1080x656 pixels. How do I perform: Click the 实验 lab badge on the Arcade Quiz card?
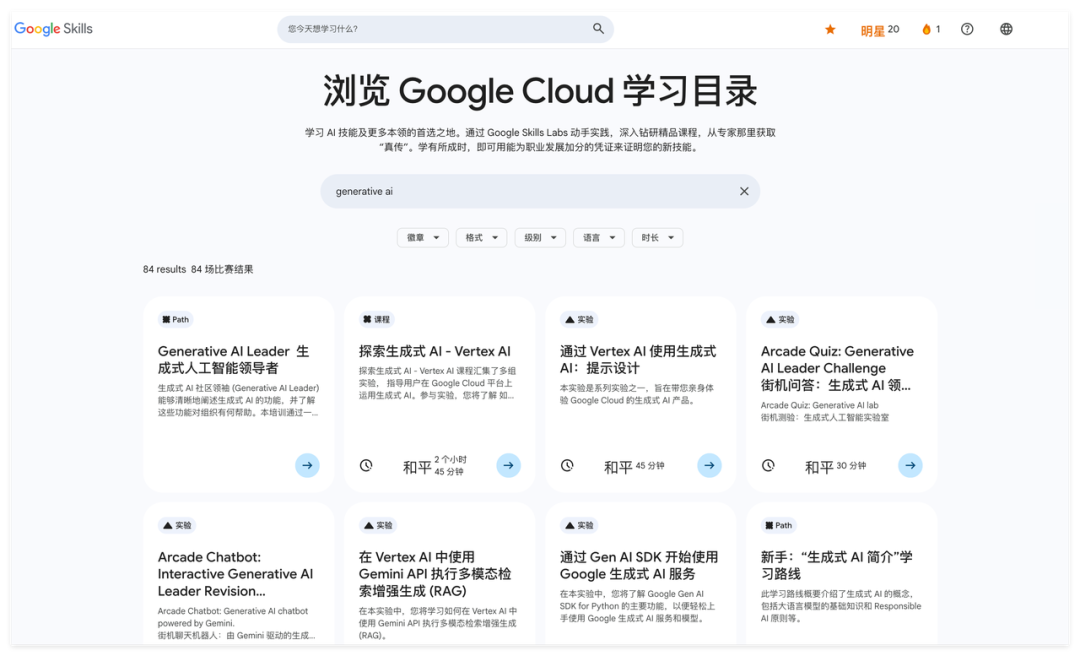click(x=779, y=319)
